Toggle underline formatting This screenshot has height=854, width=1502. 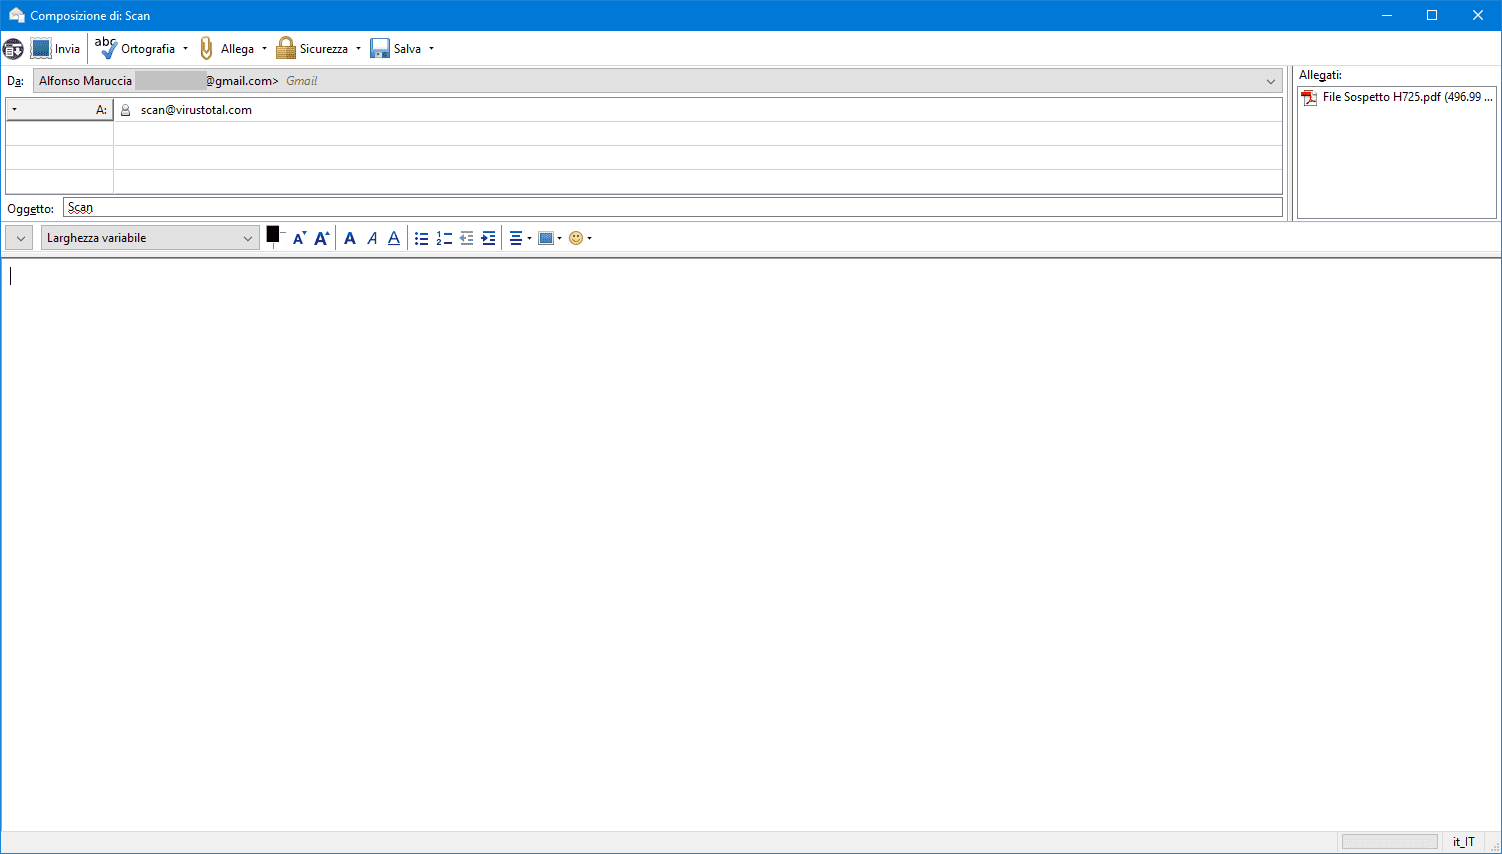pos(394,238)
